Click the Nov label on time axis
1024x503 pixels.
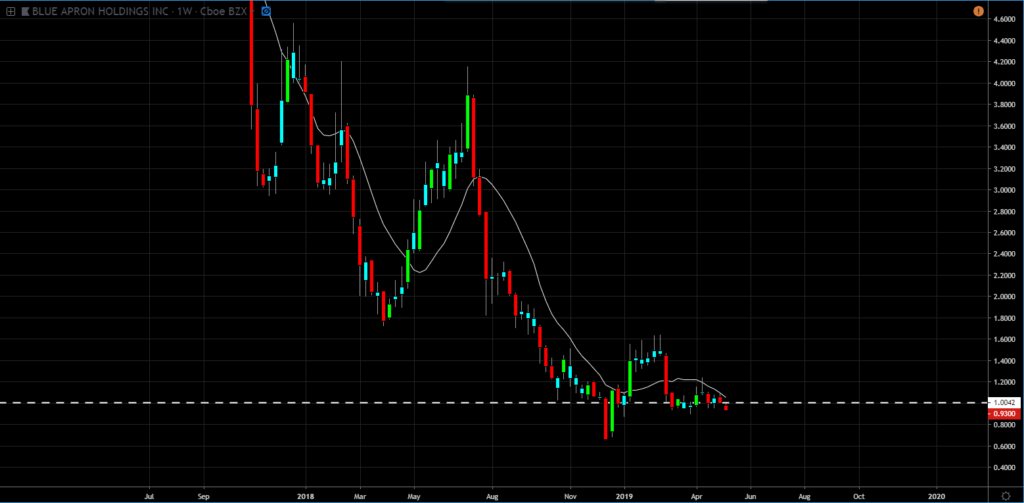click(571, 496)
